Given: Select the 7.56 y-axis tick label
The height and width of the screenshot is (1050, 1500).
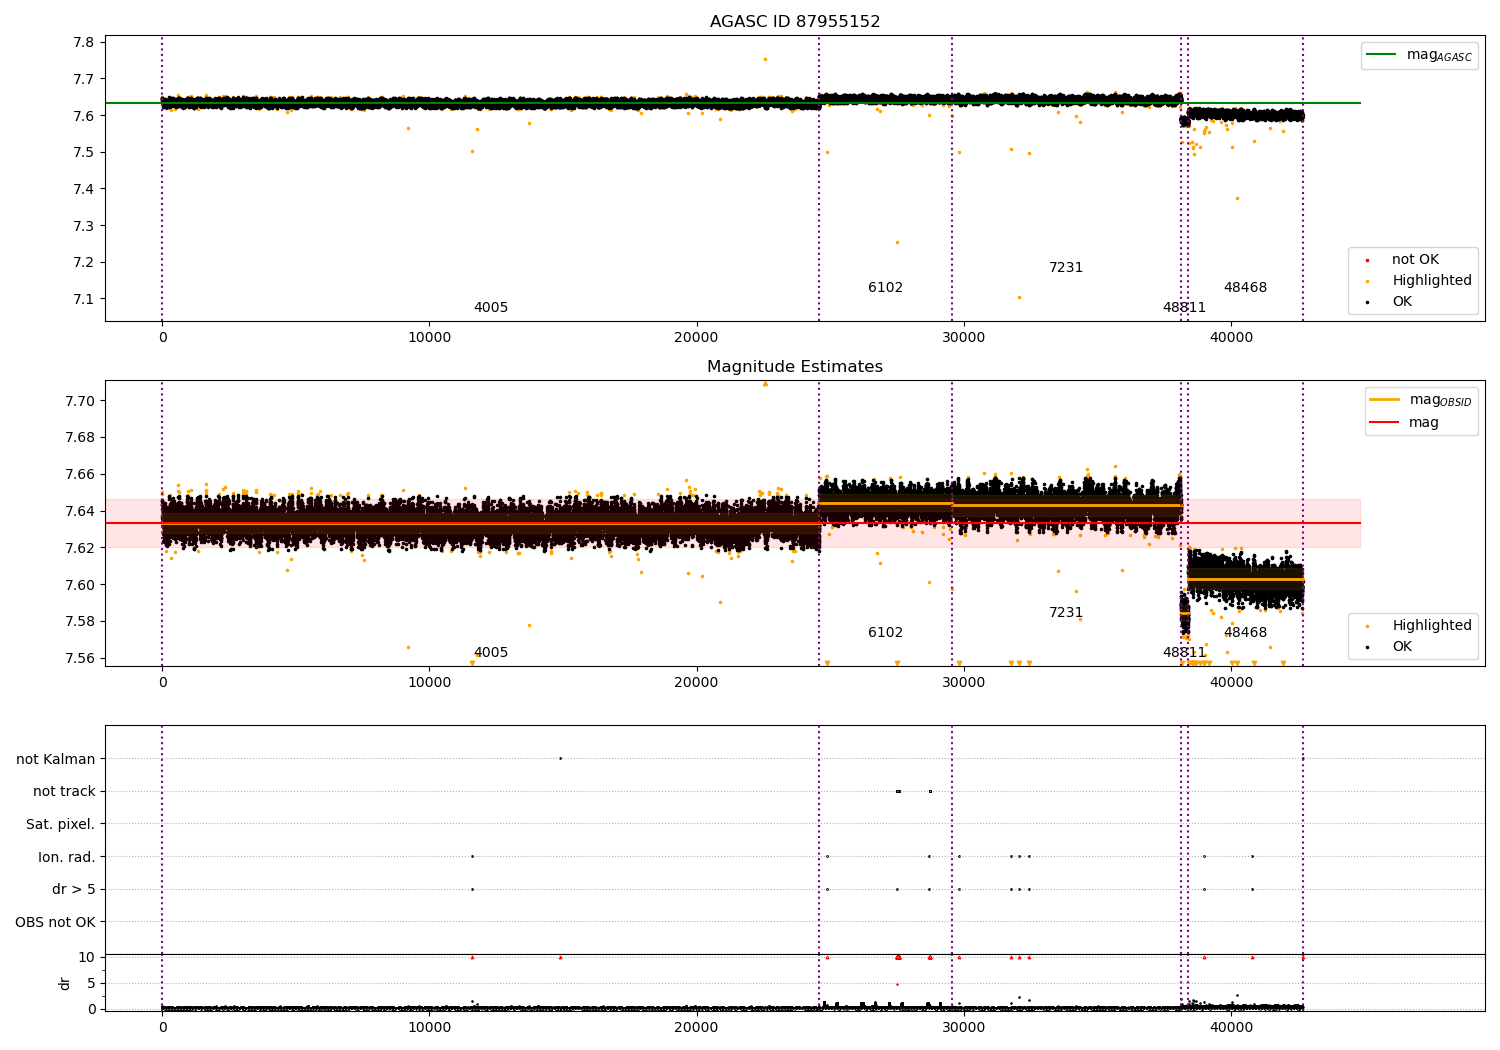Looking at the screenshot, I should tap(80, 658).
